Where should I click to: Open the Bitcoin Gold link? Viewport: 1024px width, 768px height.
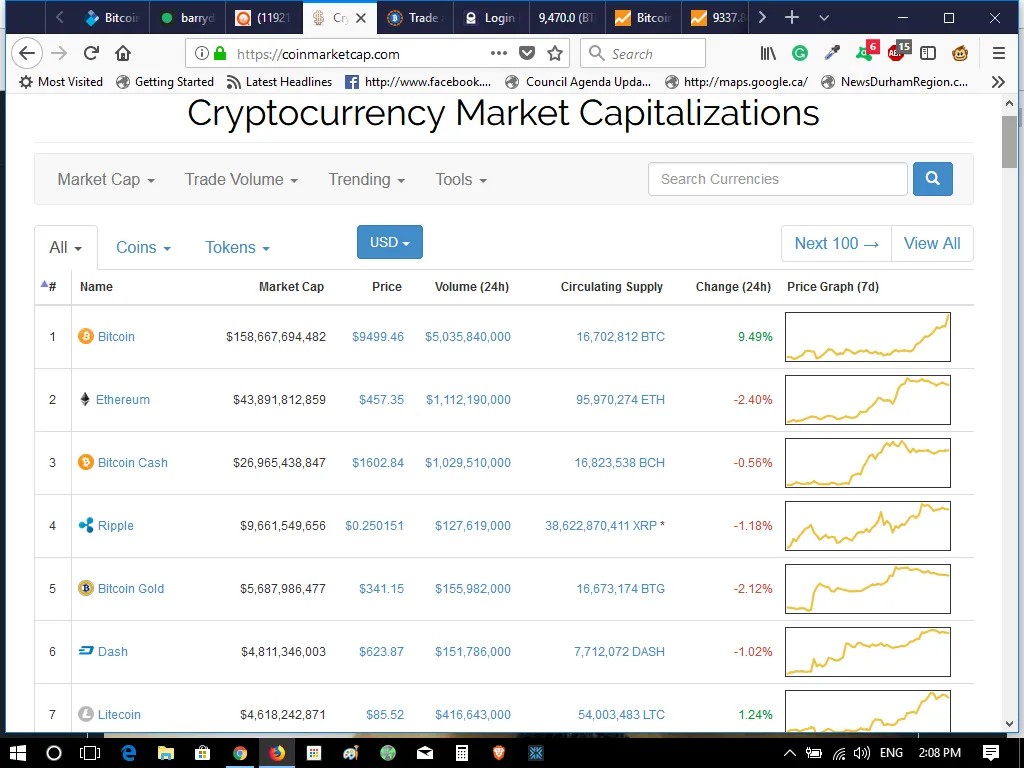coord(131,588)
